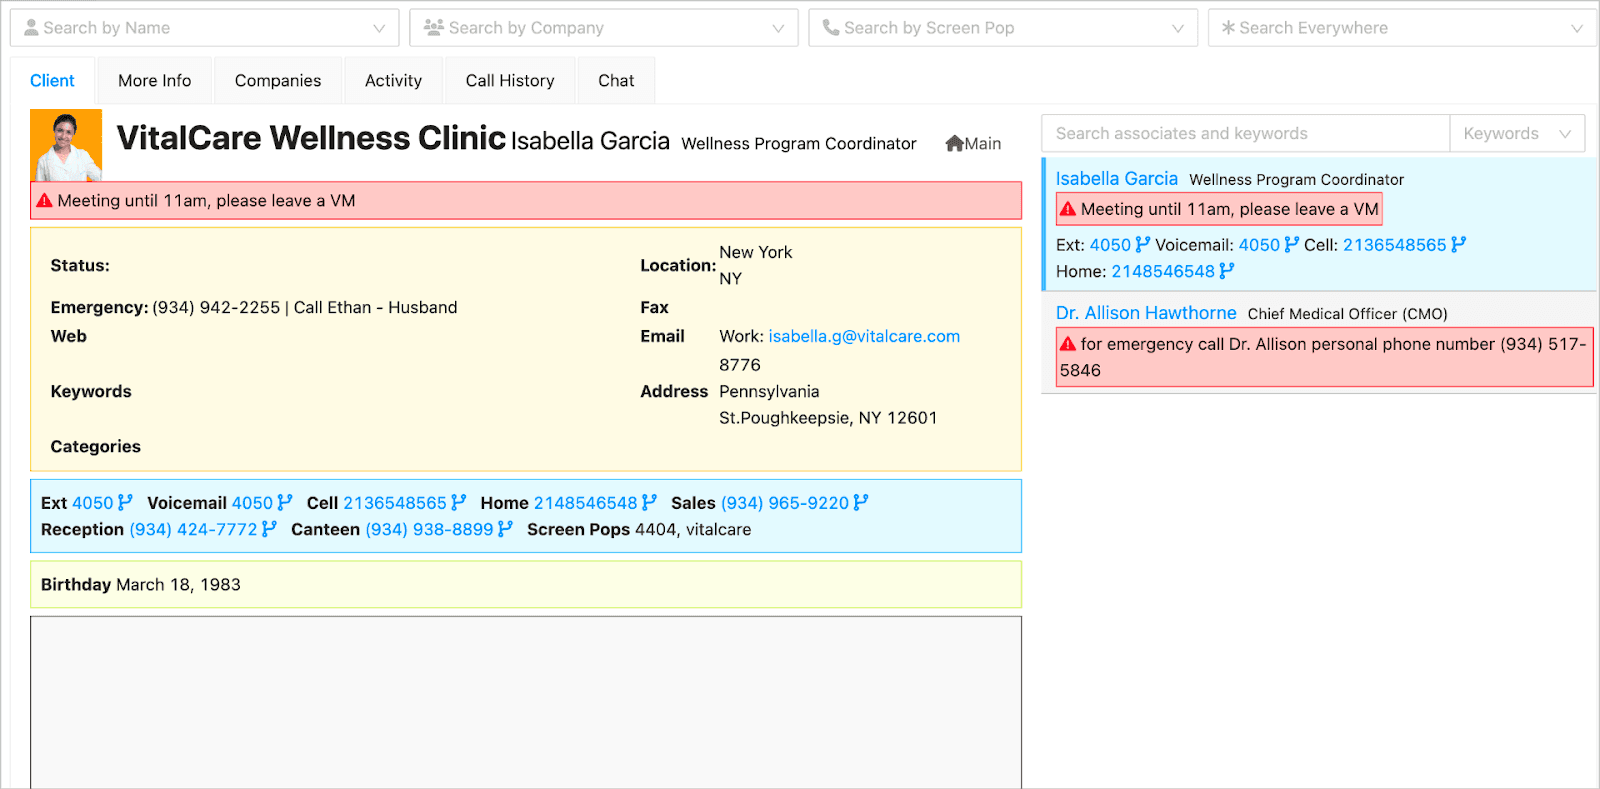Screen dimensions: 1600x789
Task: Click the transfer icon next to Voicemail 4050 in the numbers panel
Action: pos(284,502)
